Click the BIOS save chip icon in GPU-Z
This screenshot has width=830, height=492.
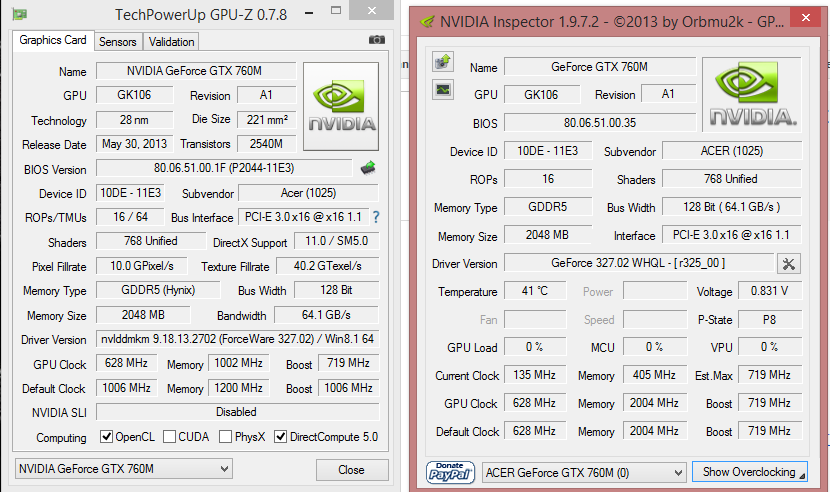368,168
